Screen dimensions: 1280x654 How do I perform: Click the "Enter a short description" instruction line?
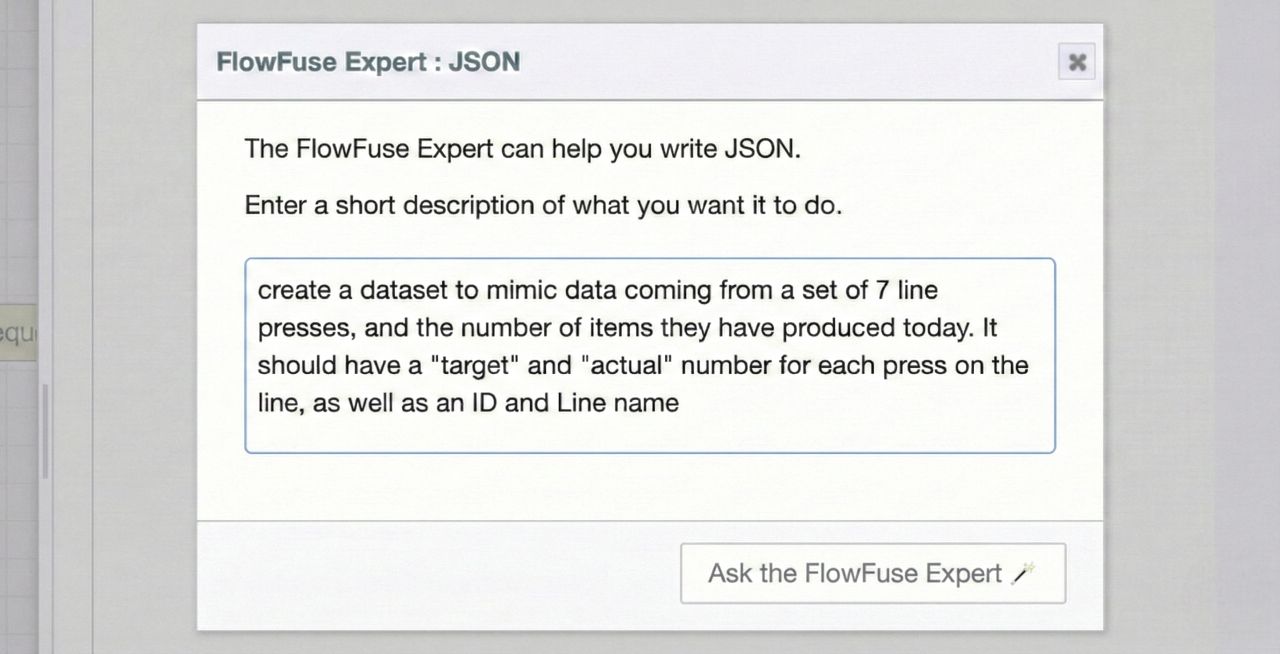(543, 205)
